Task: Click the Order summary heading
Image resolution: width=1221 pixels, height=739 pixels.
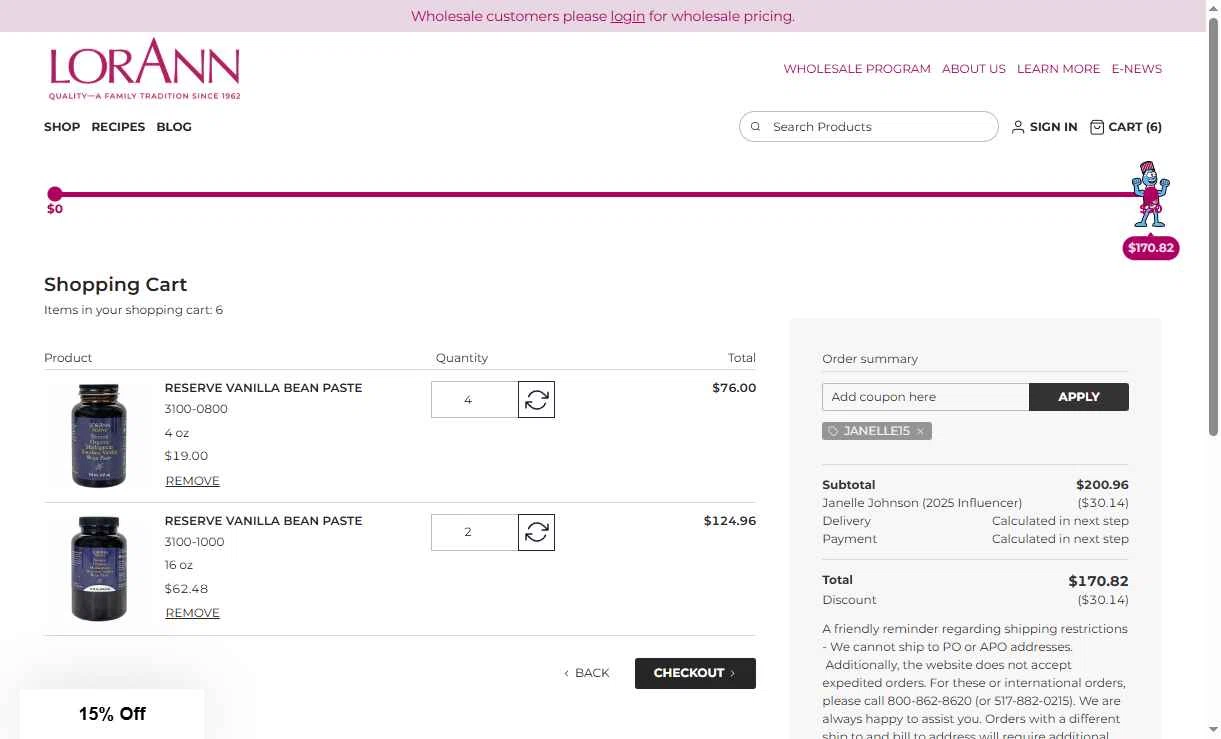Action: (x=870, y=359)
